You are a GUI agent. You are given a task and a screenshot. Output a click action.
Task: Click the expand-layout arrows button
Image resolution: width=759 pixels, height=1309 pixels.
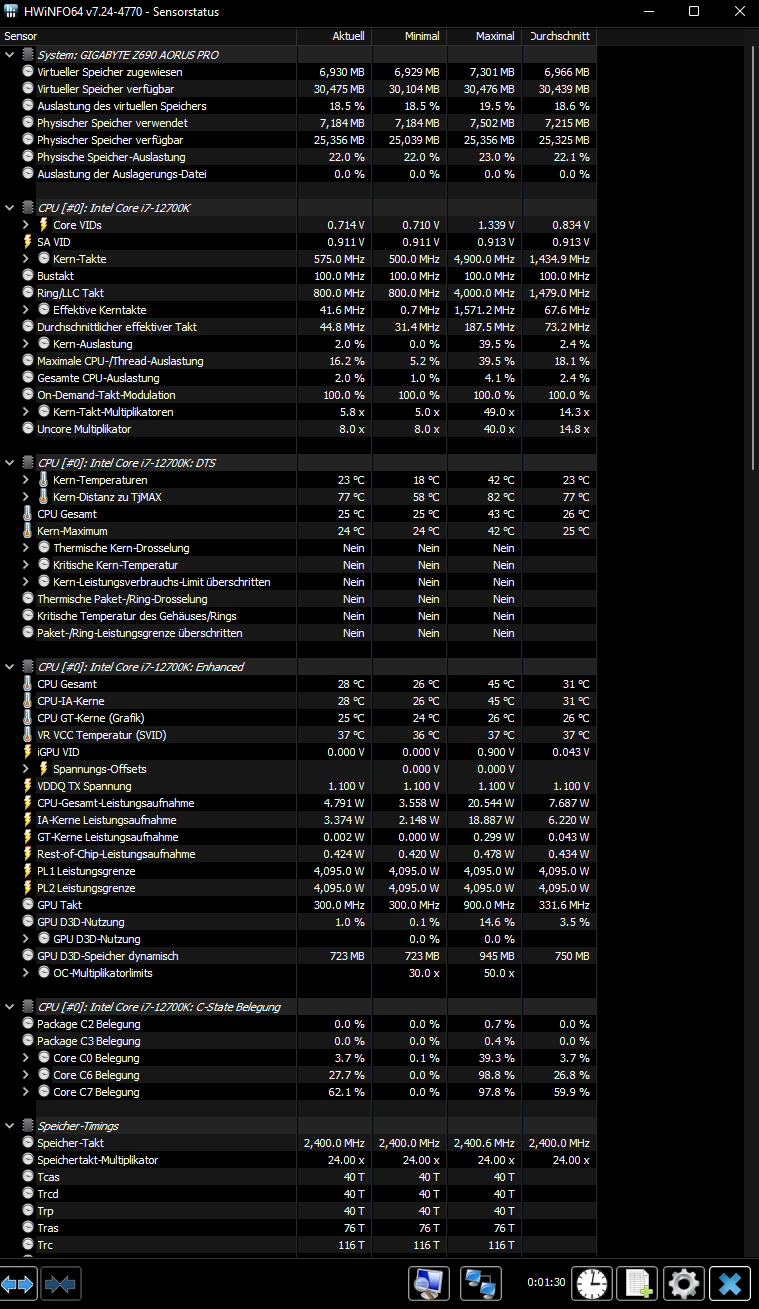click(x=19, y=1283)
